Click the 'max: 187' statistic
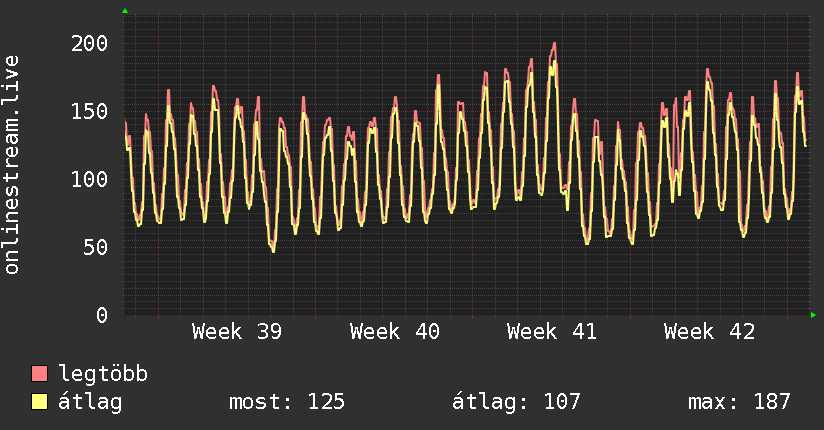This screenshot has height=430, width=824. click(x=739, y=402)
